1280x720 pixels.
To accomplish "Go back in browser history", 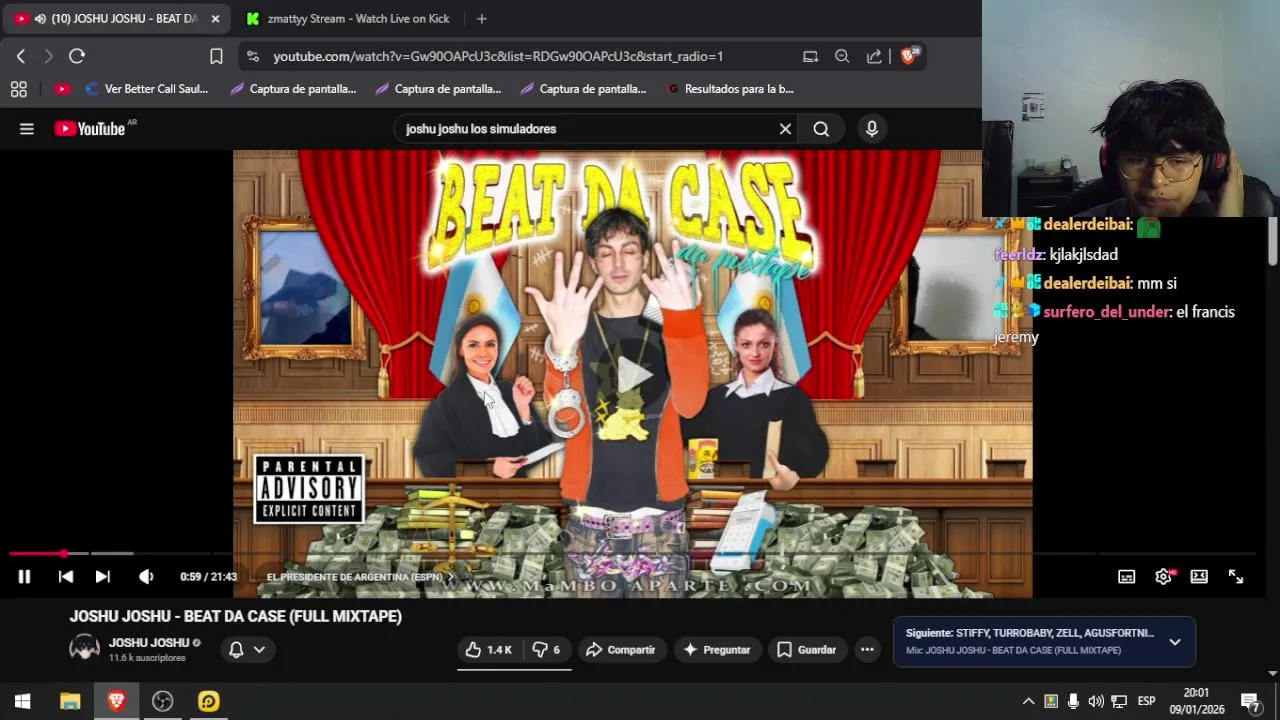I will (x=21, y=56).
